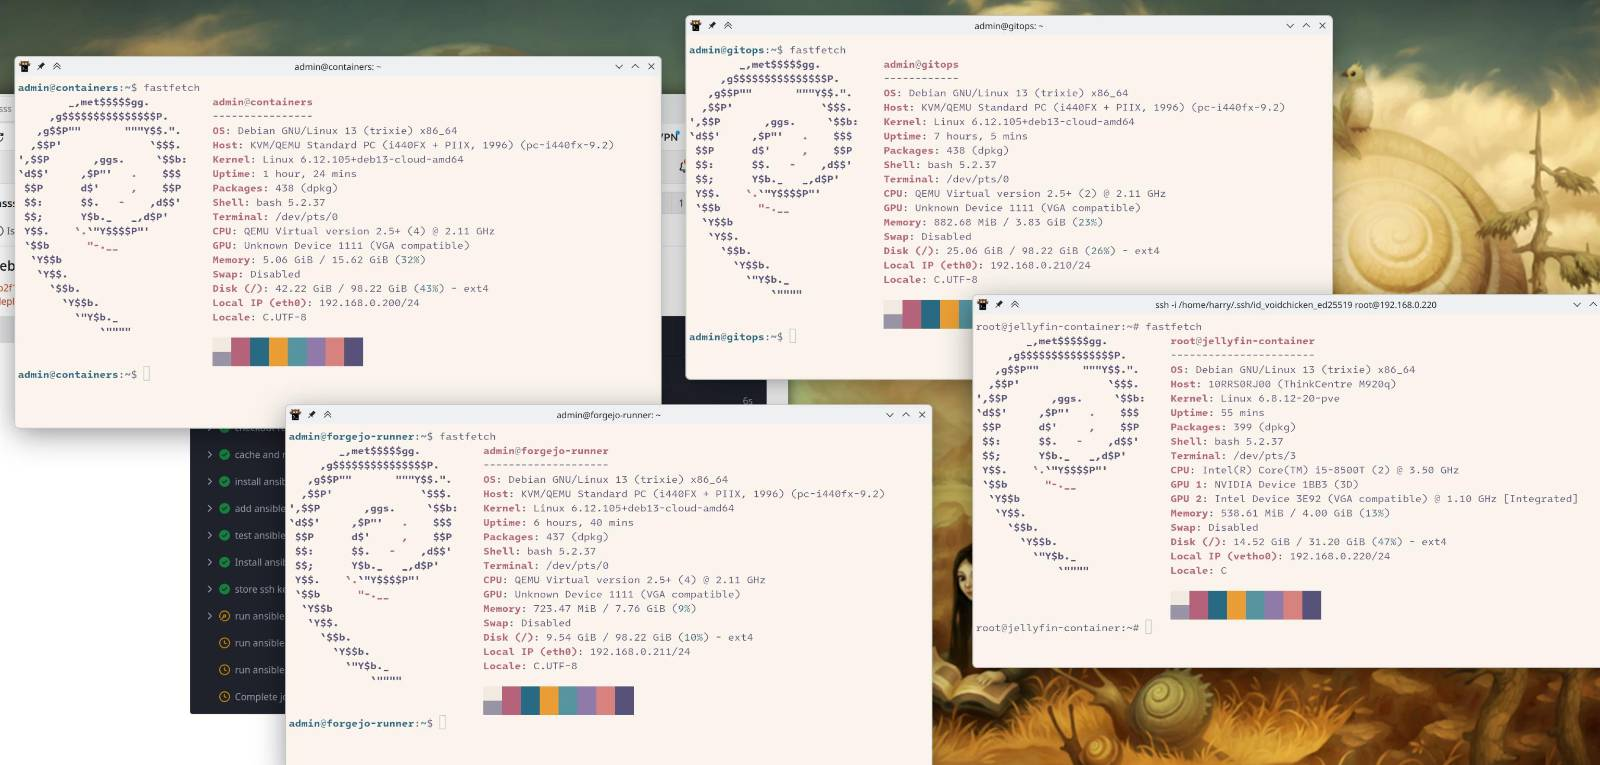Open the "Complete j" step row
The height and width of the screenshot is (765, 1600).
(x=243, y=697)
